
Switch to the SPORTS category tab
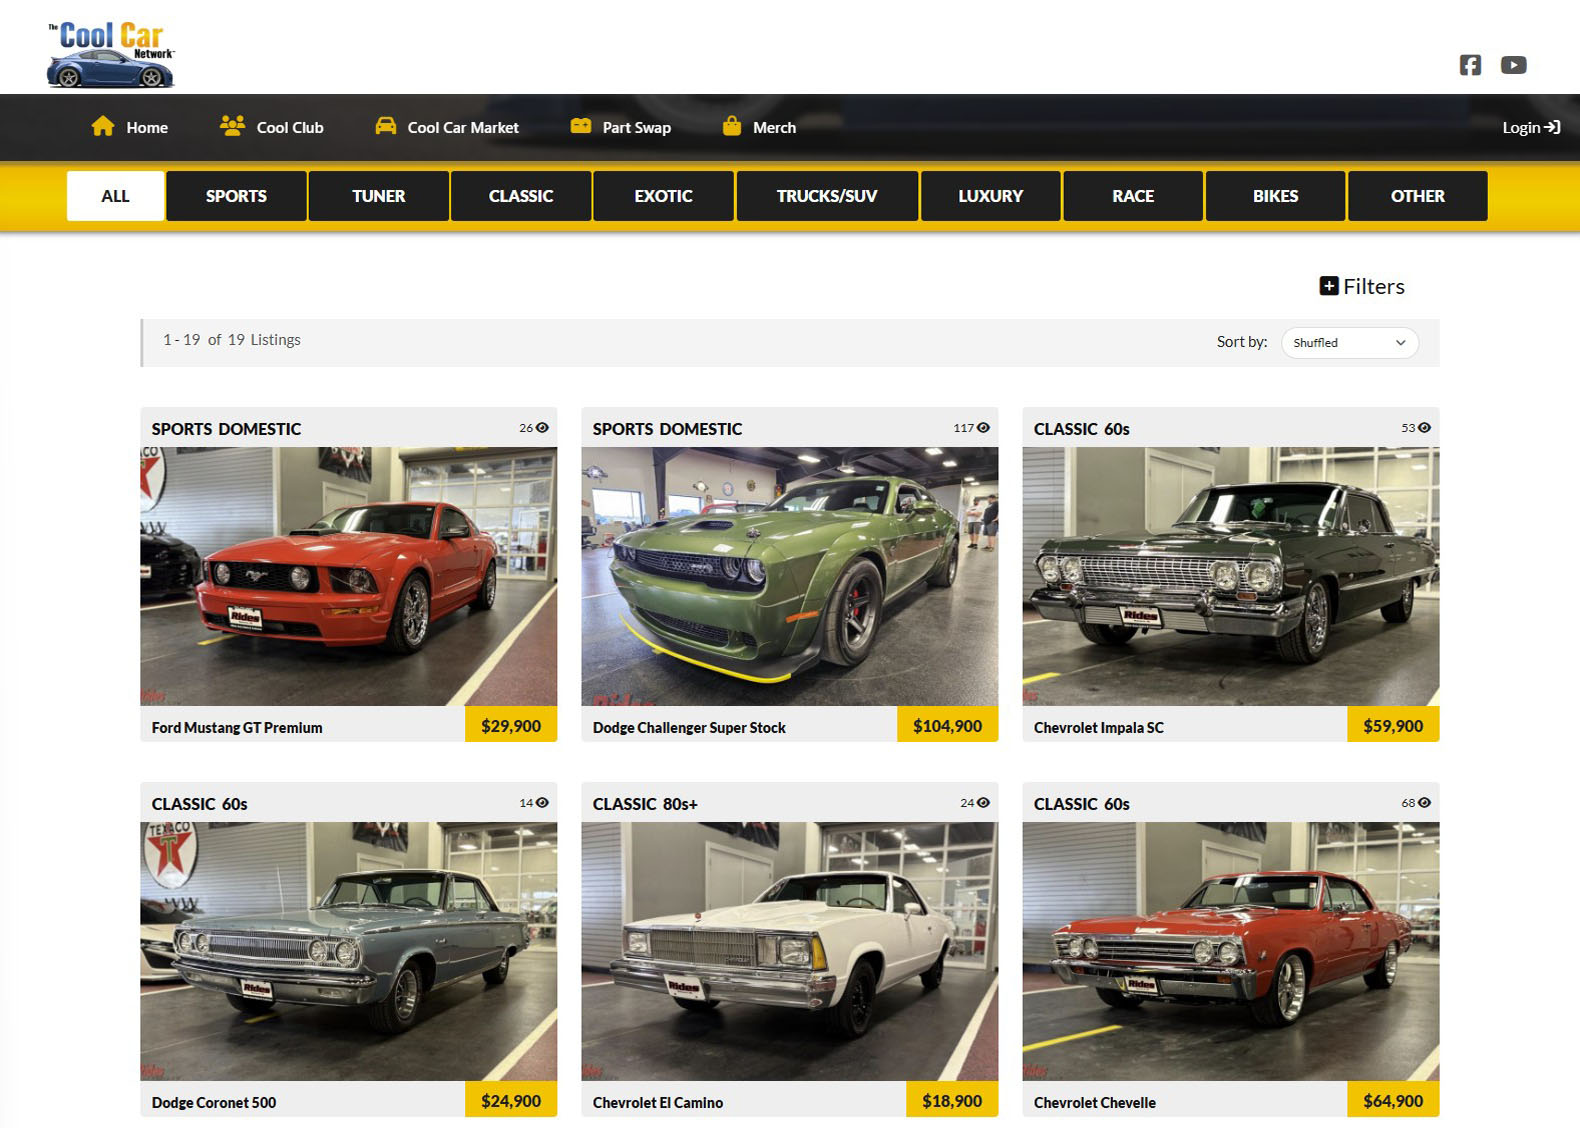(x=236, y=196)
